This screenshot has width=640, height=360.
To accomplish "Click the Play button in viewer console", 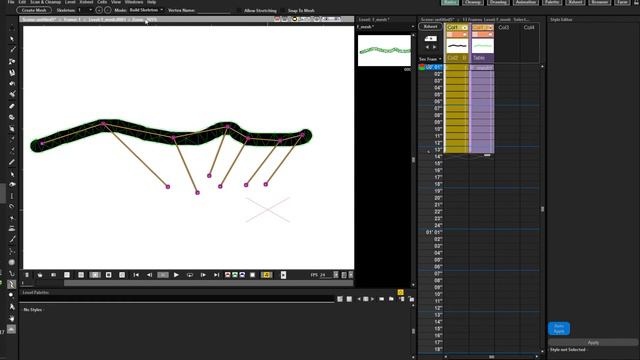I will pos(176,275).
